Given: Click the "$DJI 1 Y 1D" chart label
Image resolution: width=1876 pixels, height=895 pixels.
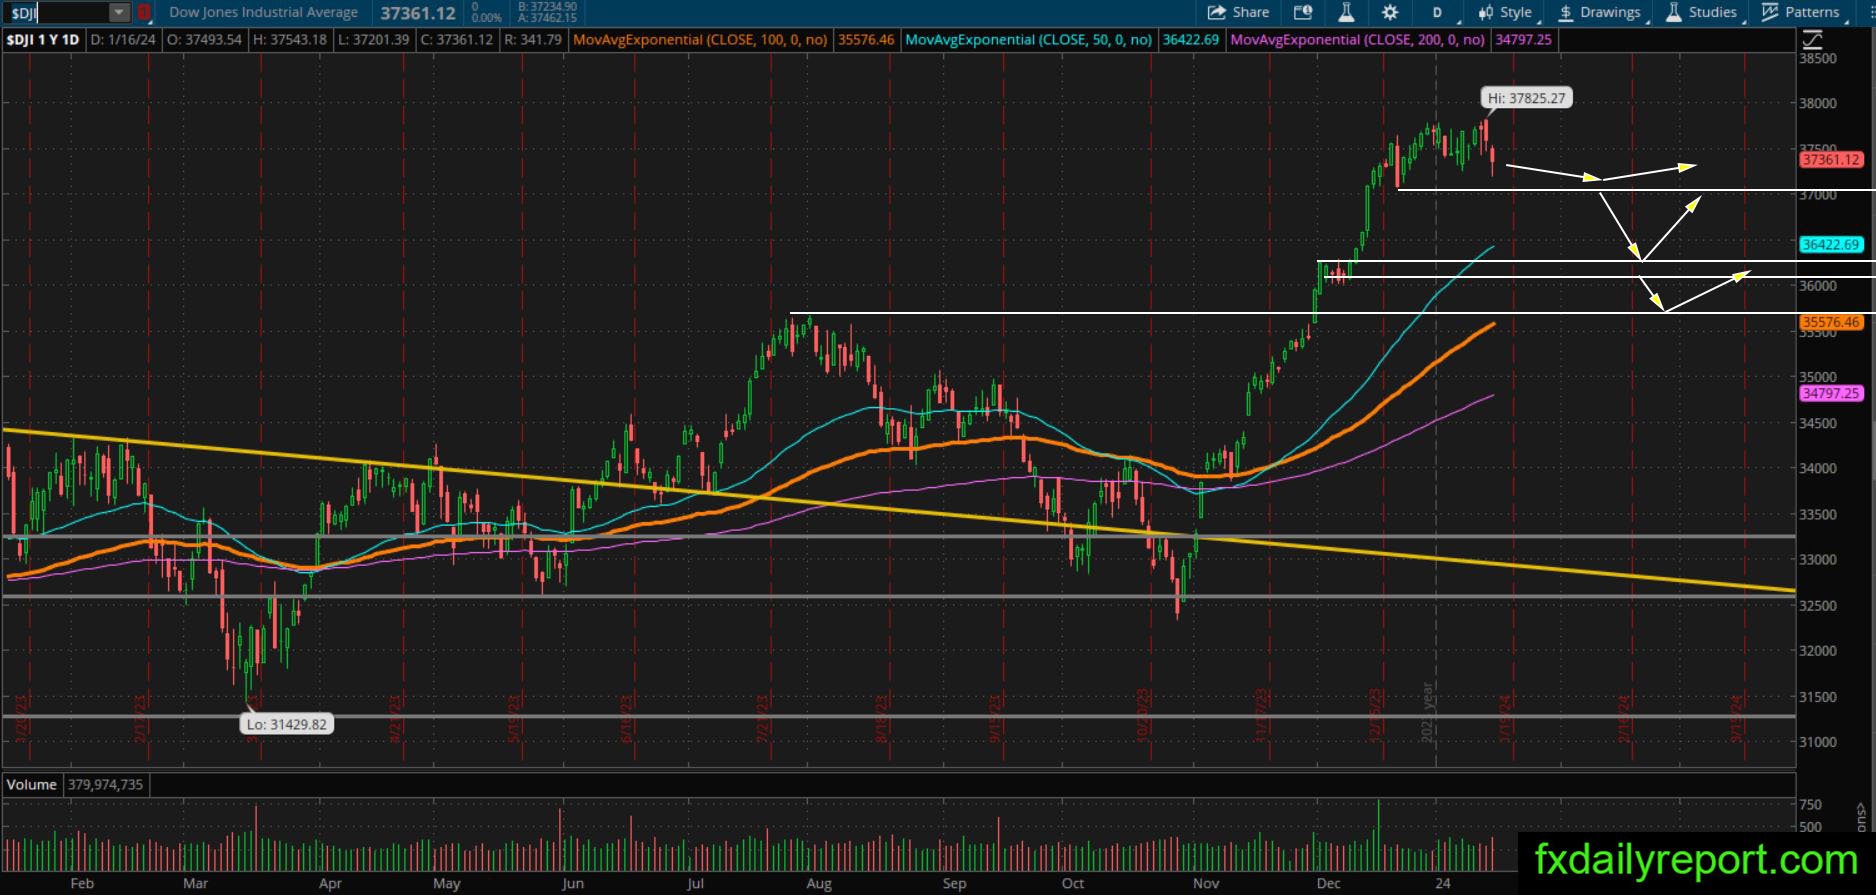Looking at the screenshot, I should pos(43,40).
